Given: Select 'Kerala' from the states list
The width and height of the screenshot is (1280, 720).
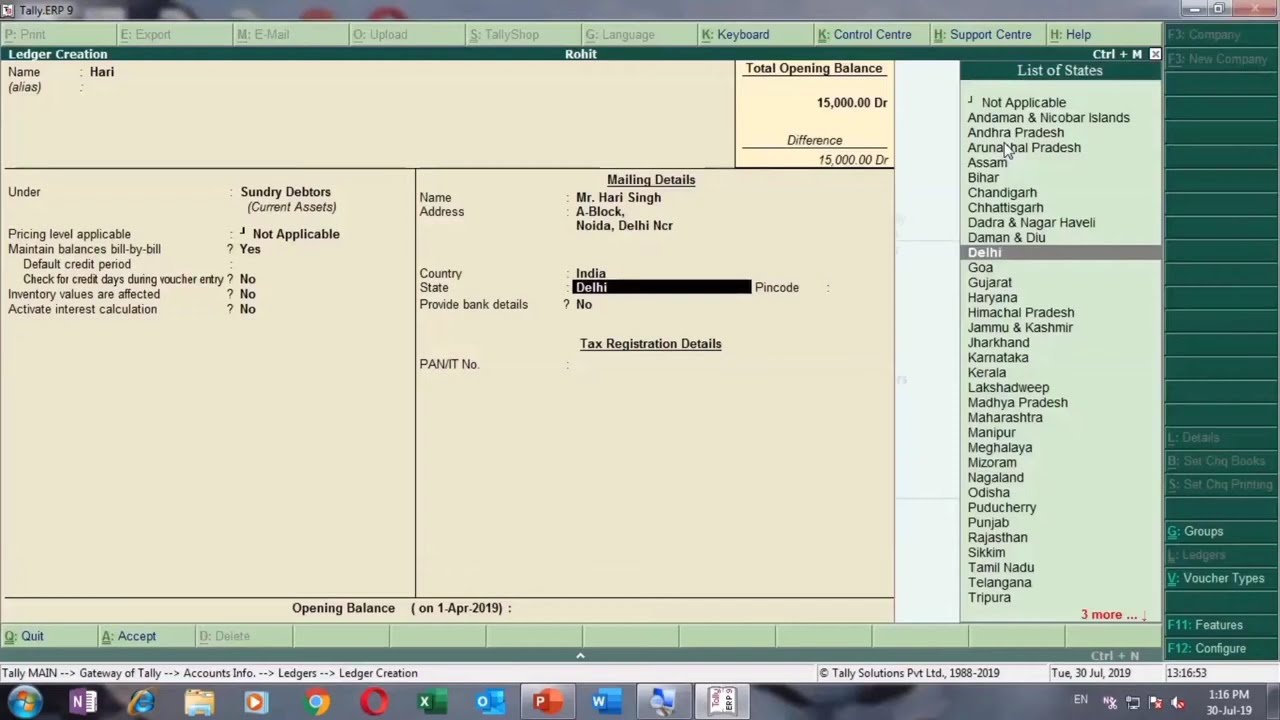Looking at the screenshot, I should (987, 372).
